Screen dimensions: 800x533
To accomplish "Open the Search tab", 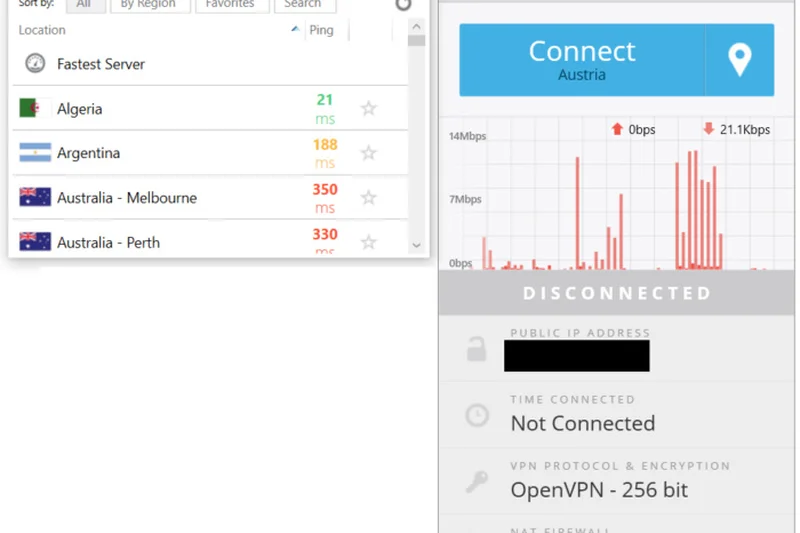I will pos(305,4).
